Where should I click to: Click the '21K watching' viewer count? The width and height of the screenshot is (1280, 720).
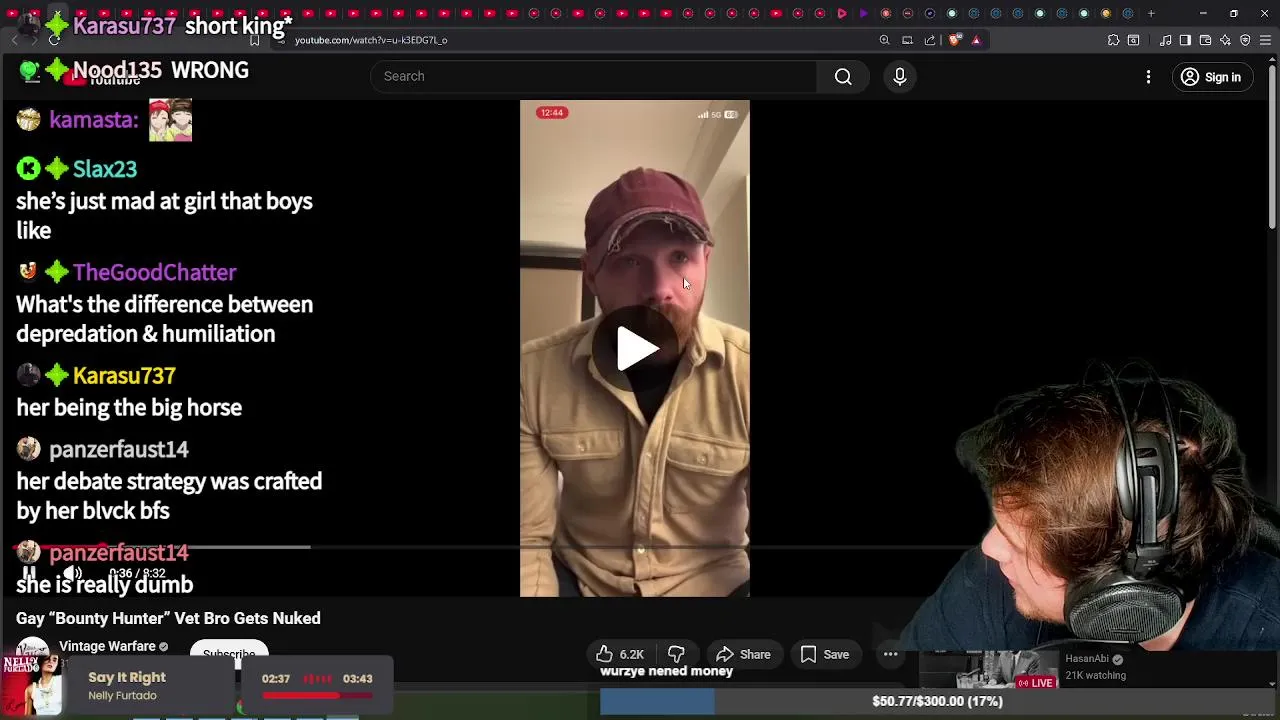(x=1095, y=675)
